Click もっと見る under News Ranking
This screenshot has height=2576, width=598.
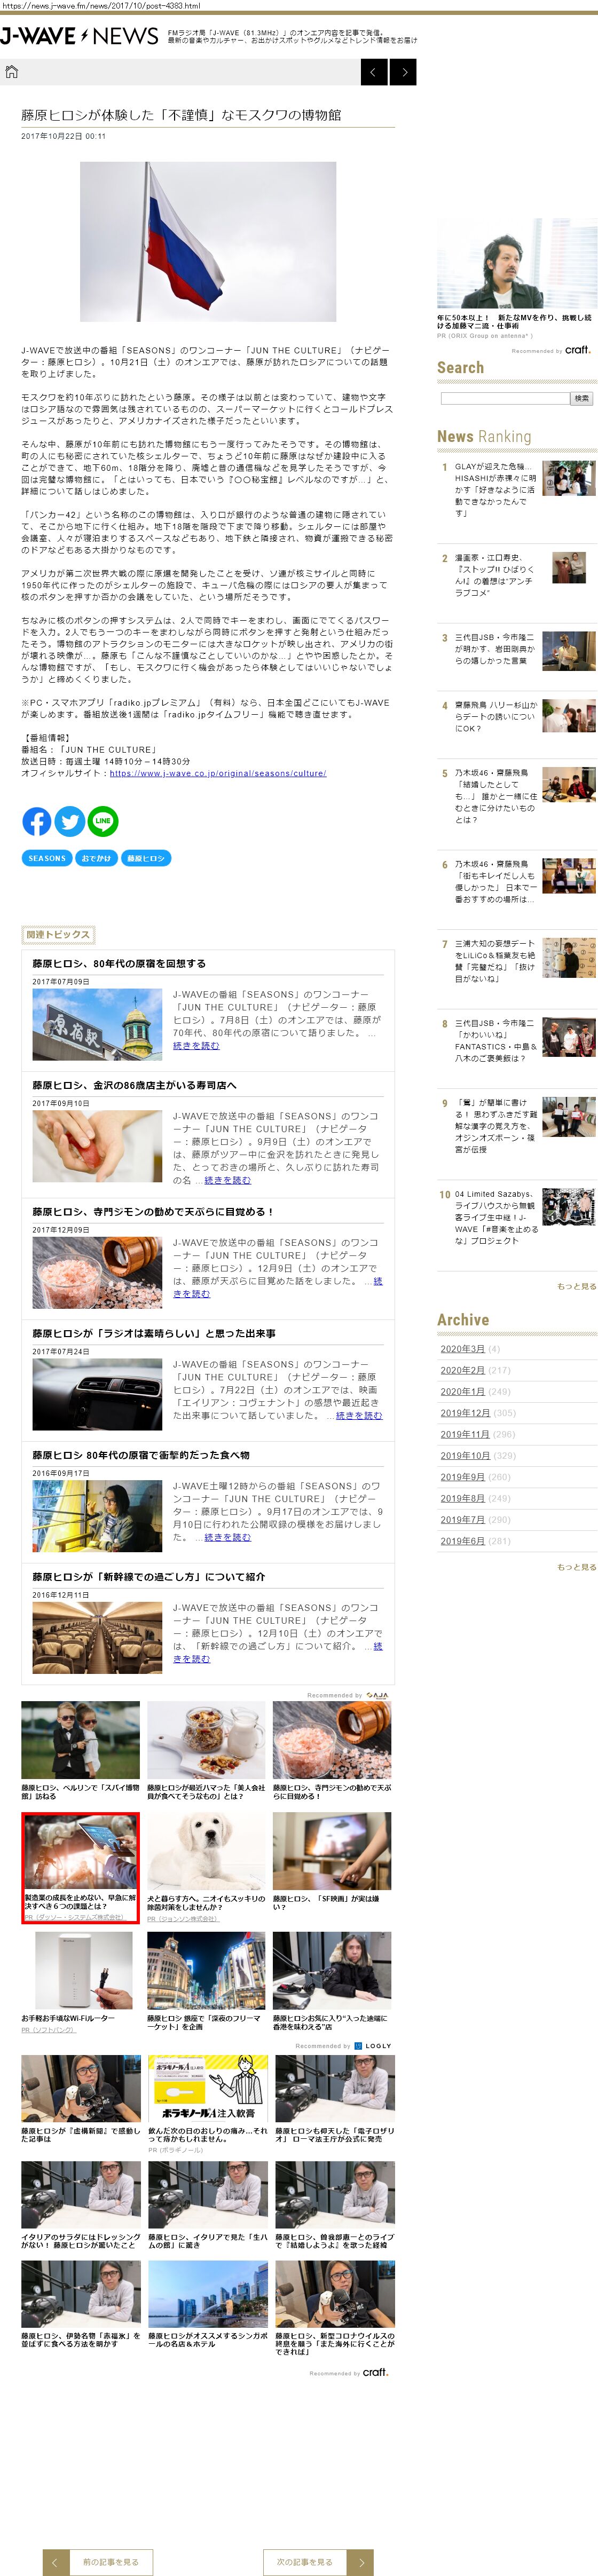[x=576, y=1286]
